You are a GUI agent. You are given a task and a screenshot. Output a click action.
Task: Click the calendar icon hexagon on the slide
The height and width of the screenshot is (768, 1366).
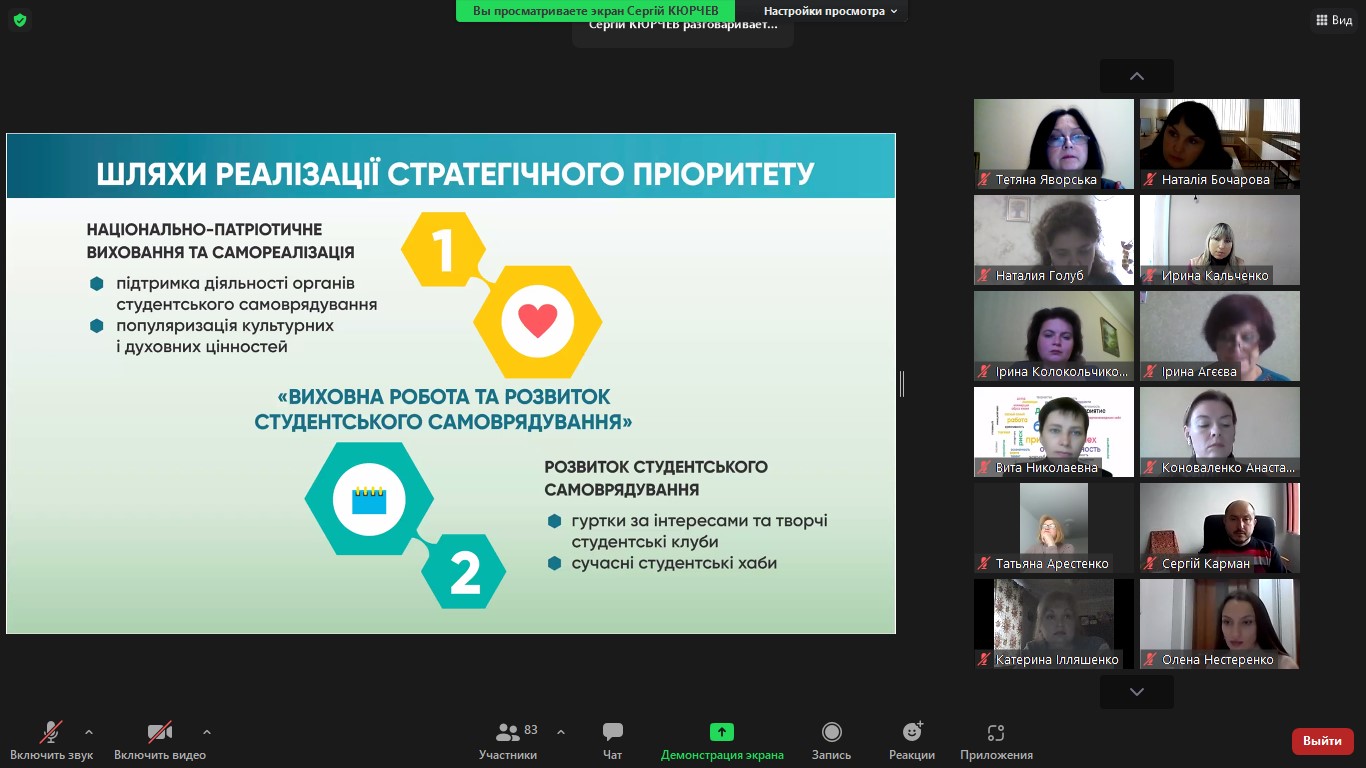[369, 498]
